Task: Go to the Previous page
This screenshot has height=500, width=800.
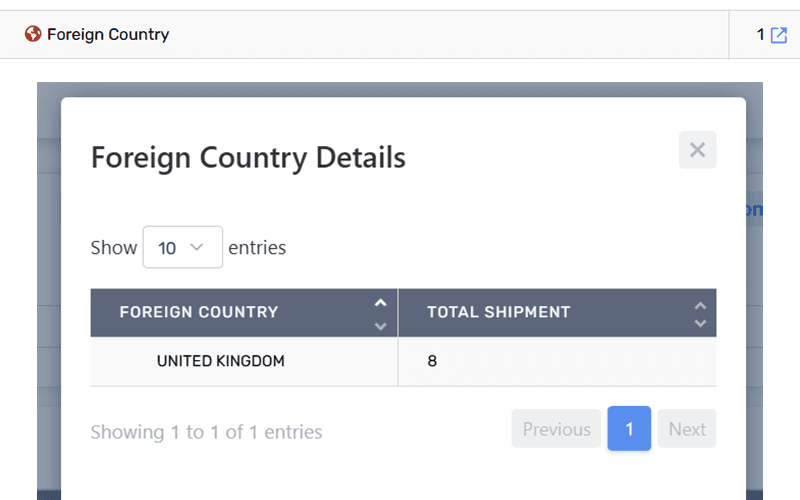Action: pos(556,429)
